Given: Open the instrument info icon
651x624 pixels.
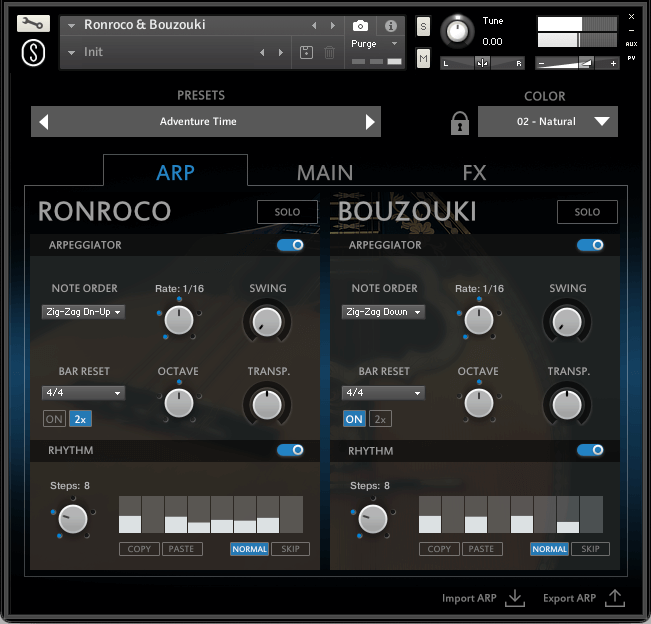Looking at the screenshot, I should pos(390,25).
